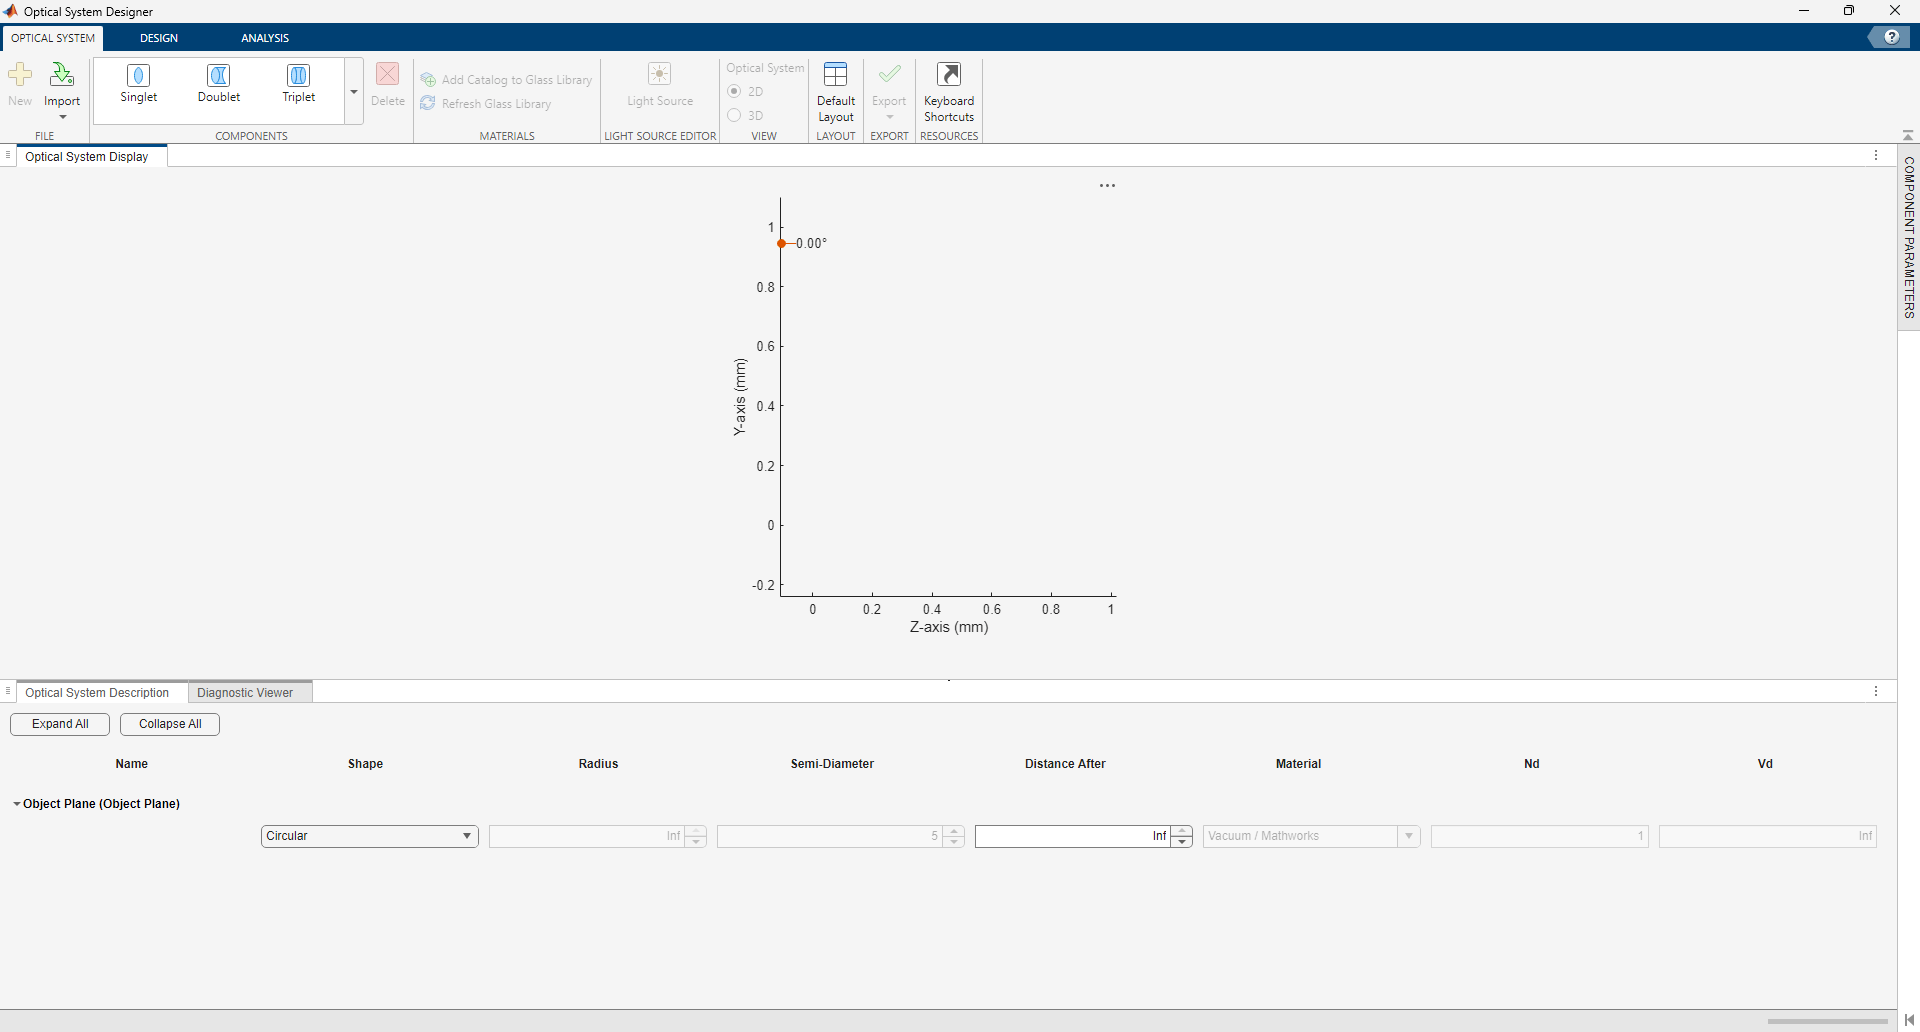Click the Collapse All button
This screenshot has width=1920, height=1032.
168,724
